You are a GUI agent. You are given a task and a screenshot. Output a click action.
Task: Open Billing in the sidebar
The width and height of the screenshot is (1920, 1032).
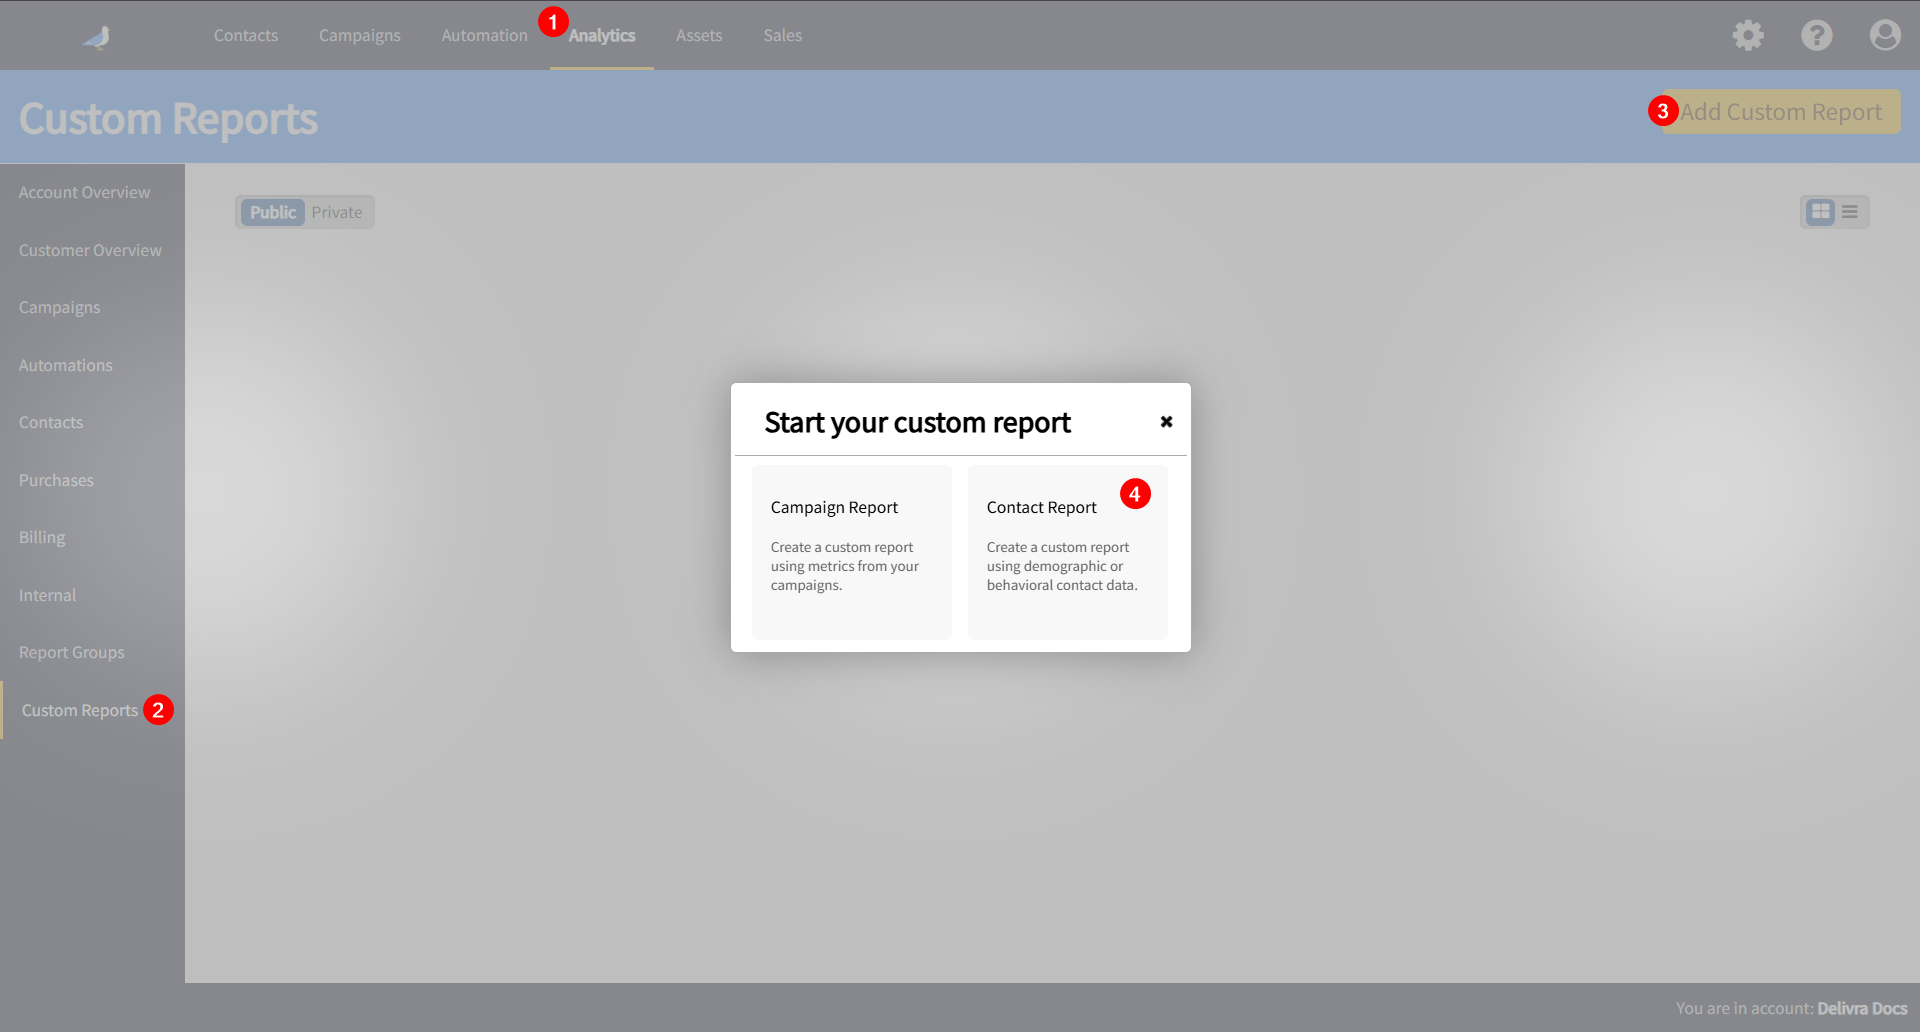(x=42, y=537)
